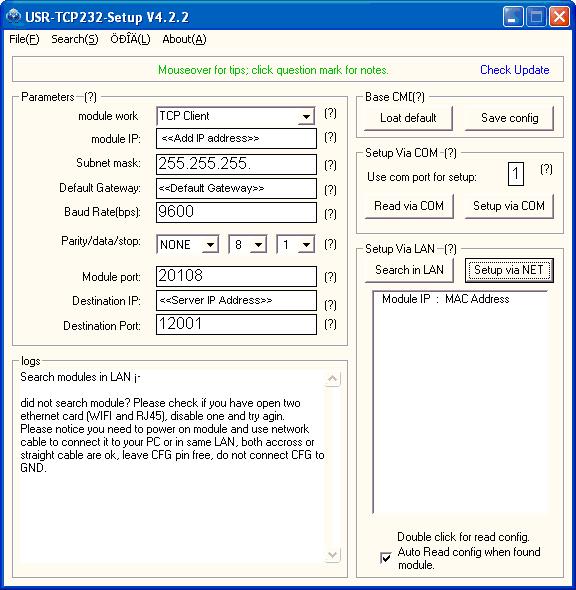Close the USR-TCP232-Setup window
The height and width of the screenshot is (590, 576).
(x=559, y=17)
